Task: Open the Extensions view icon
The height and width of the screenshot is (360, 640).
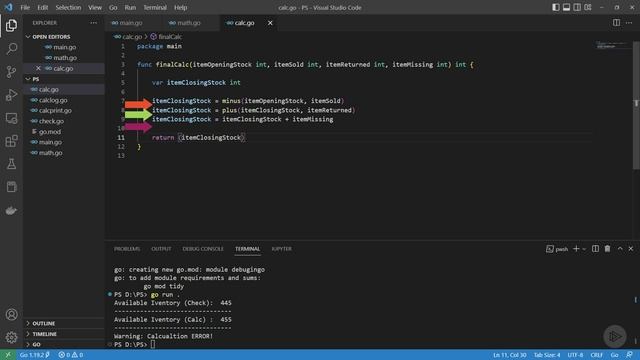Action: click(x=11, y=141)
